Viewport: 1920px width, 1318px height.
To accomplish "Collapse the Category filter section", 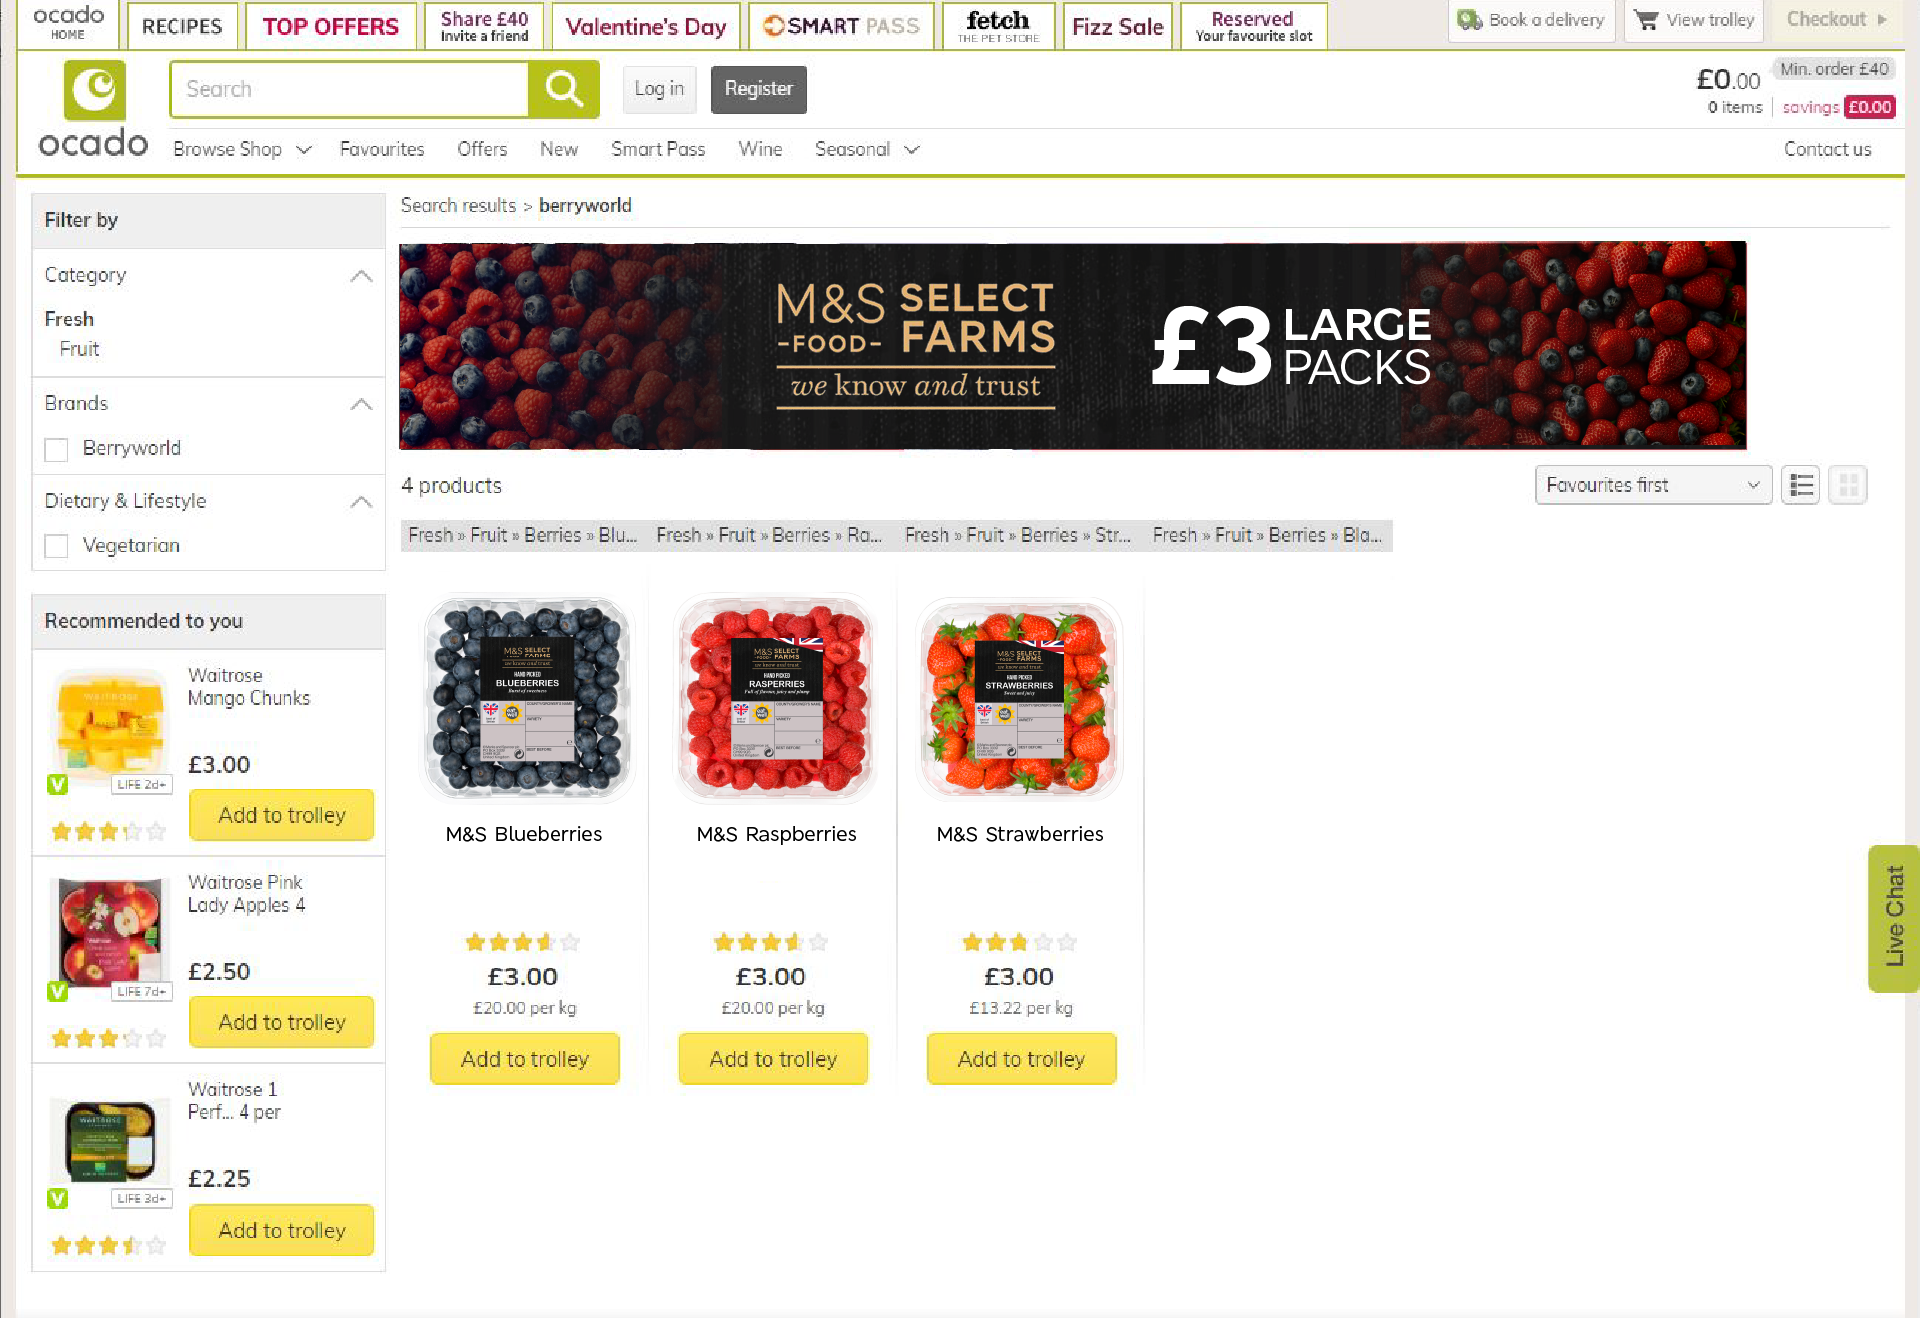I will tap(361, 276).
